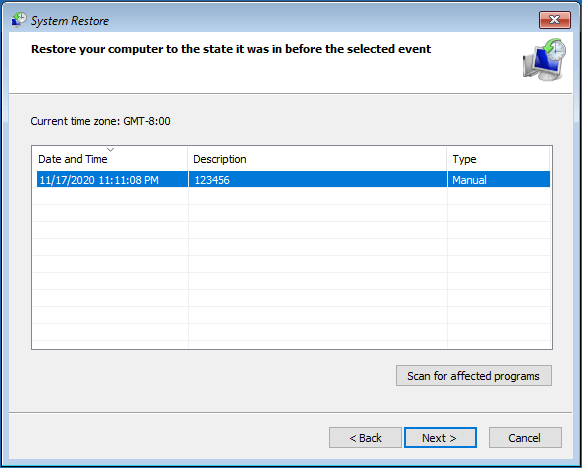Click the System Restore window title text
This screenshot has width=582, height=468.
tap(70, 21)
